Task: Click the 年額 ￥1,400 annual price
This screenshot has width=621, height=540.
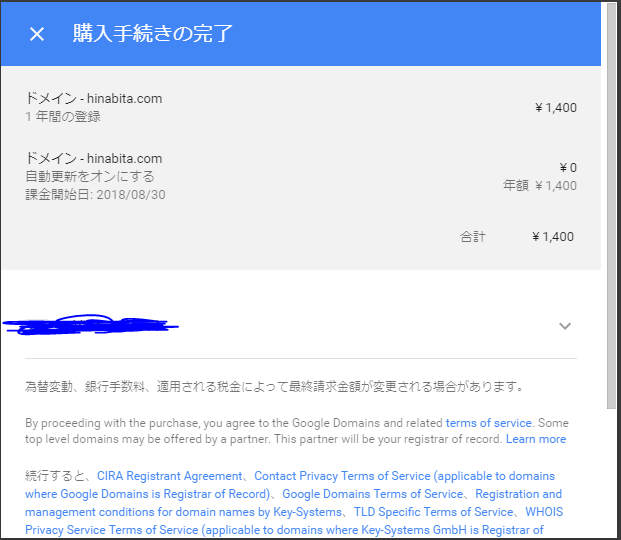Action: tap(540, 185)
